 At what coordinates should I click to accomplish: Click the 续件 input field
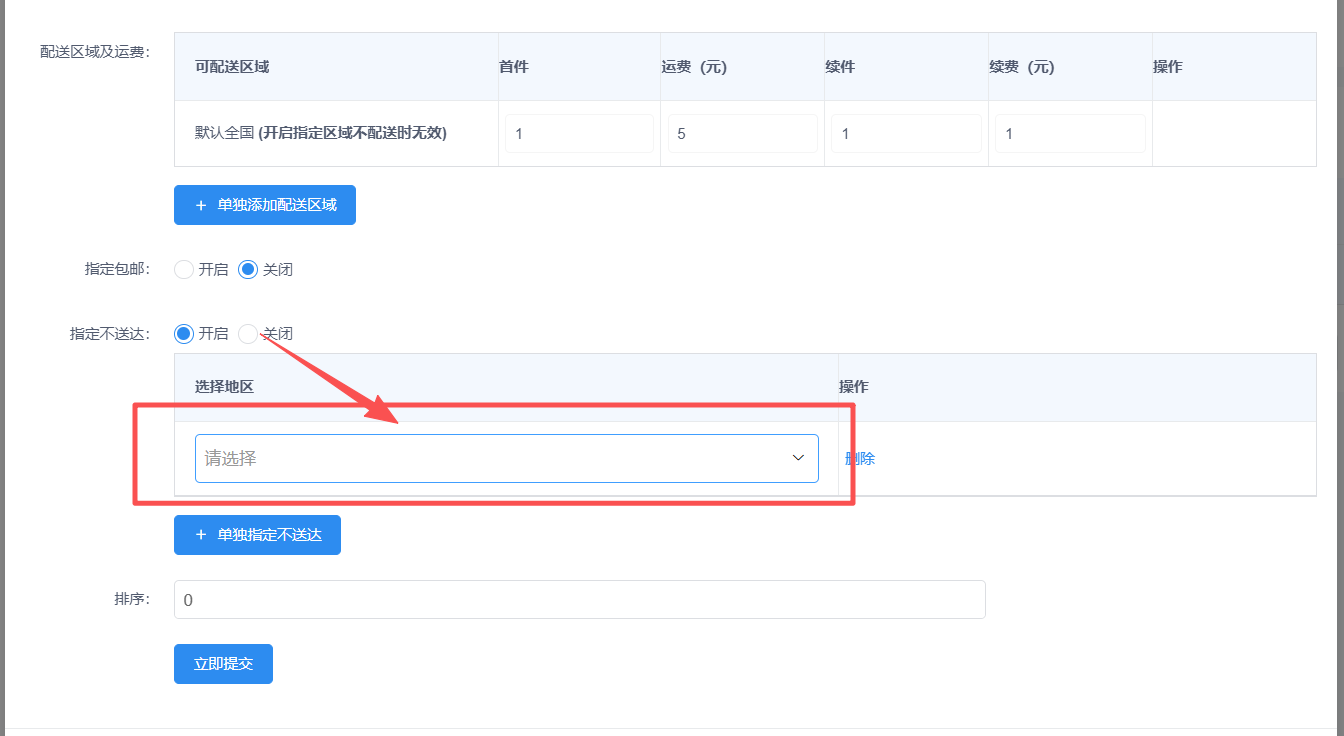point(906,133)
